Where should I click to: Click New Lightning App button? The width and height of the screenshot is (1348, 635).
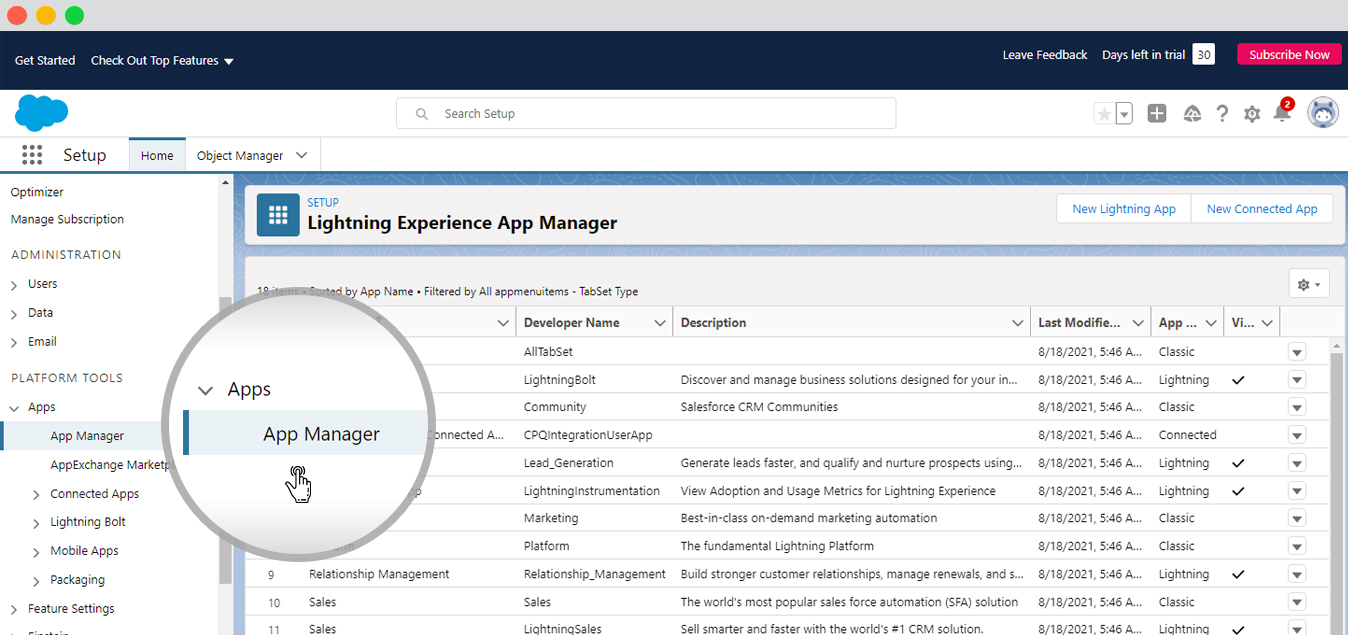[x=1124, y=209]
